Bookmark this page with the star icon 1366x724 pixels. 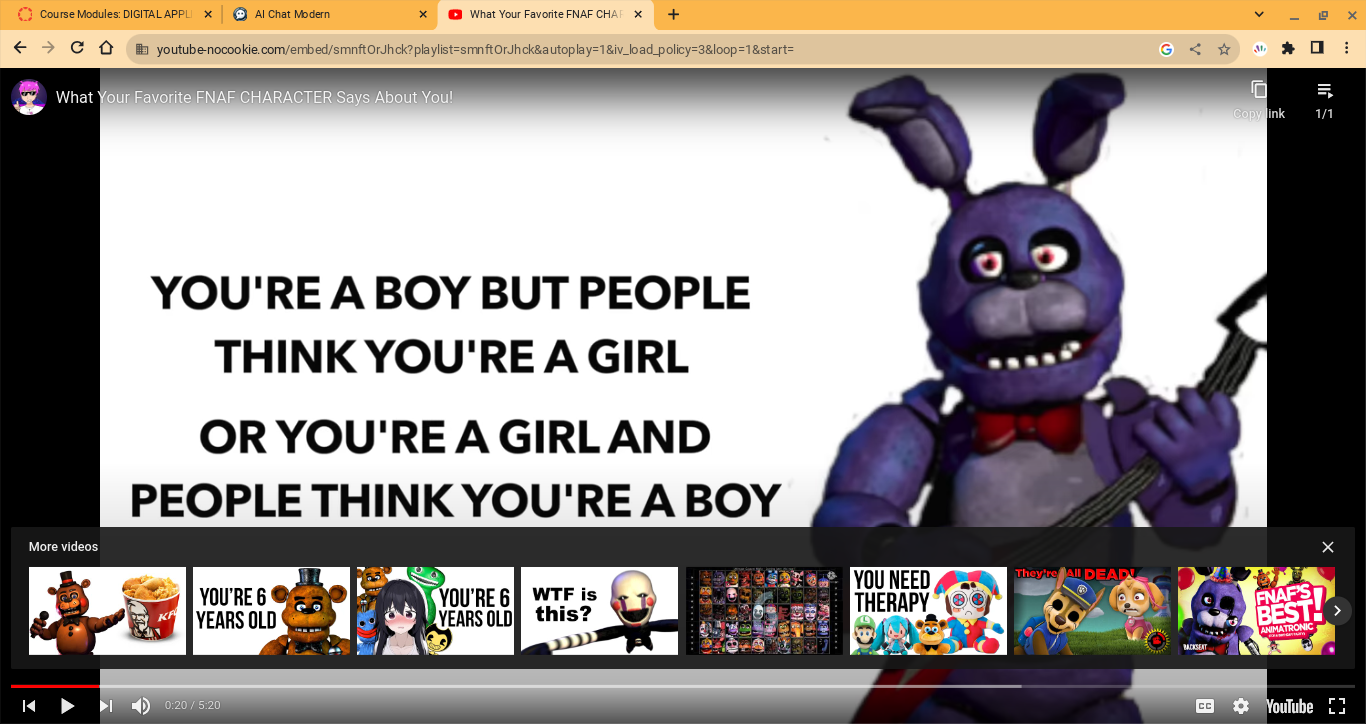coord(1224,49)
